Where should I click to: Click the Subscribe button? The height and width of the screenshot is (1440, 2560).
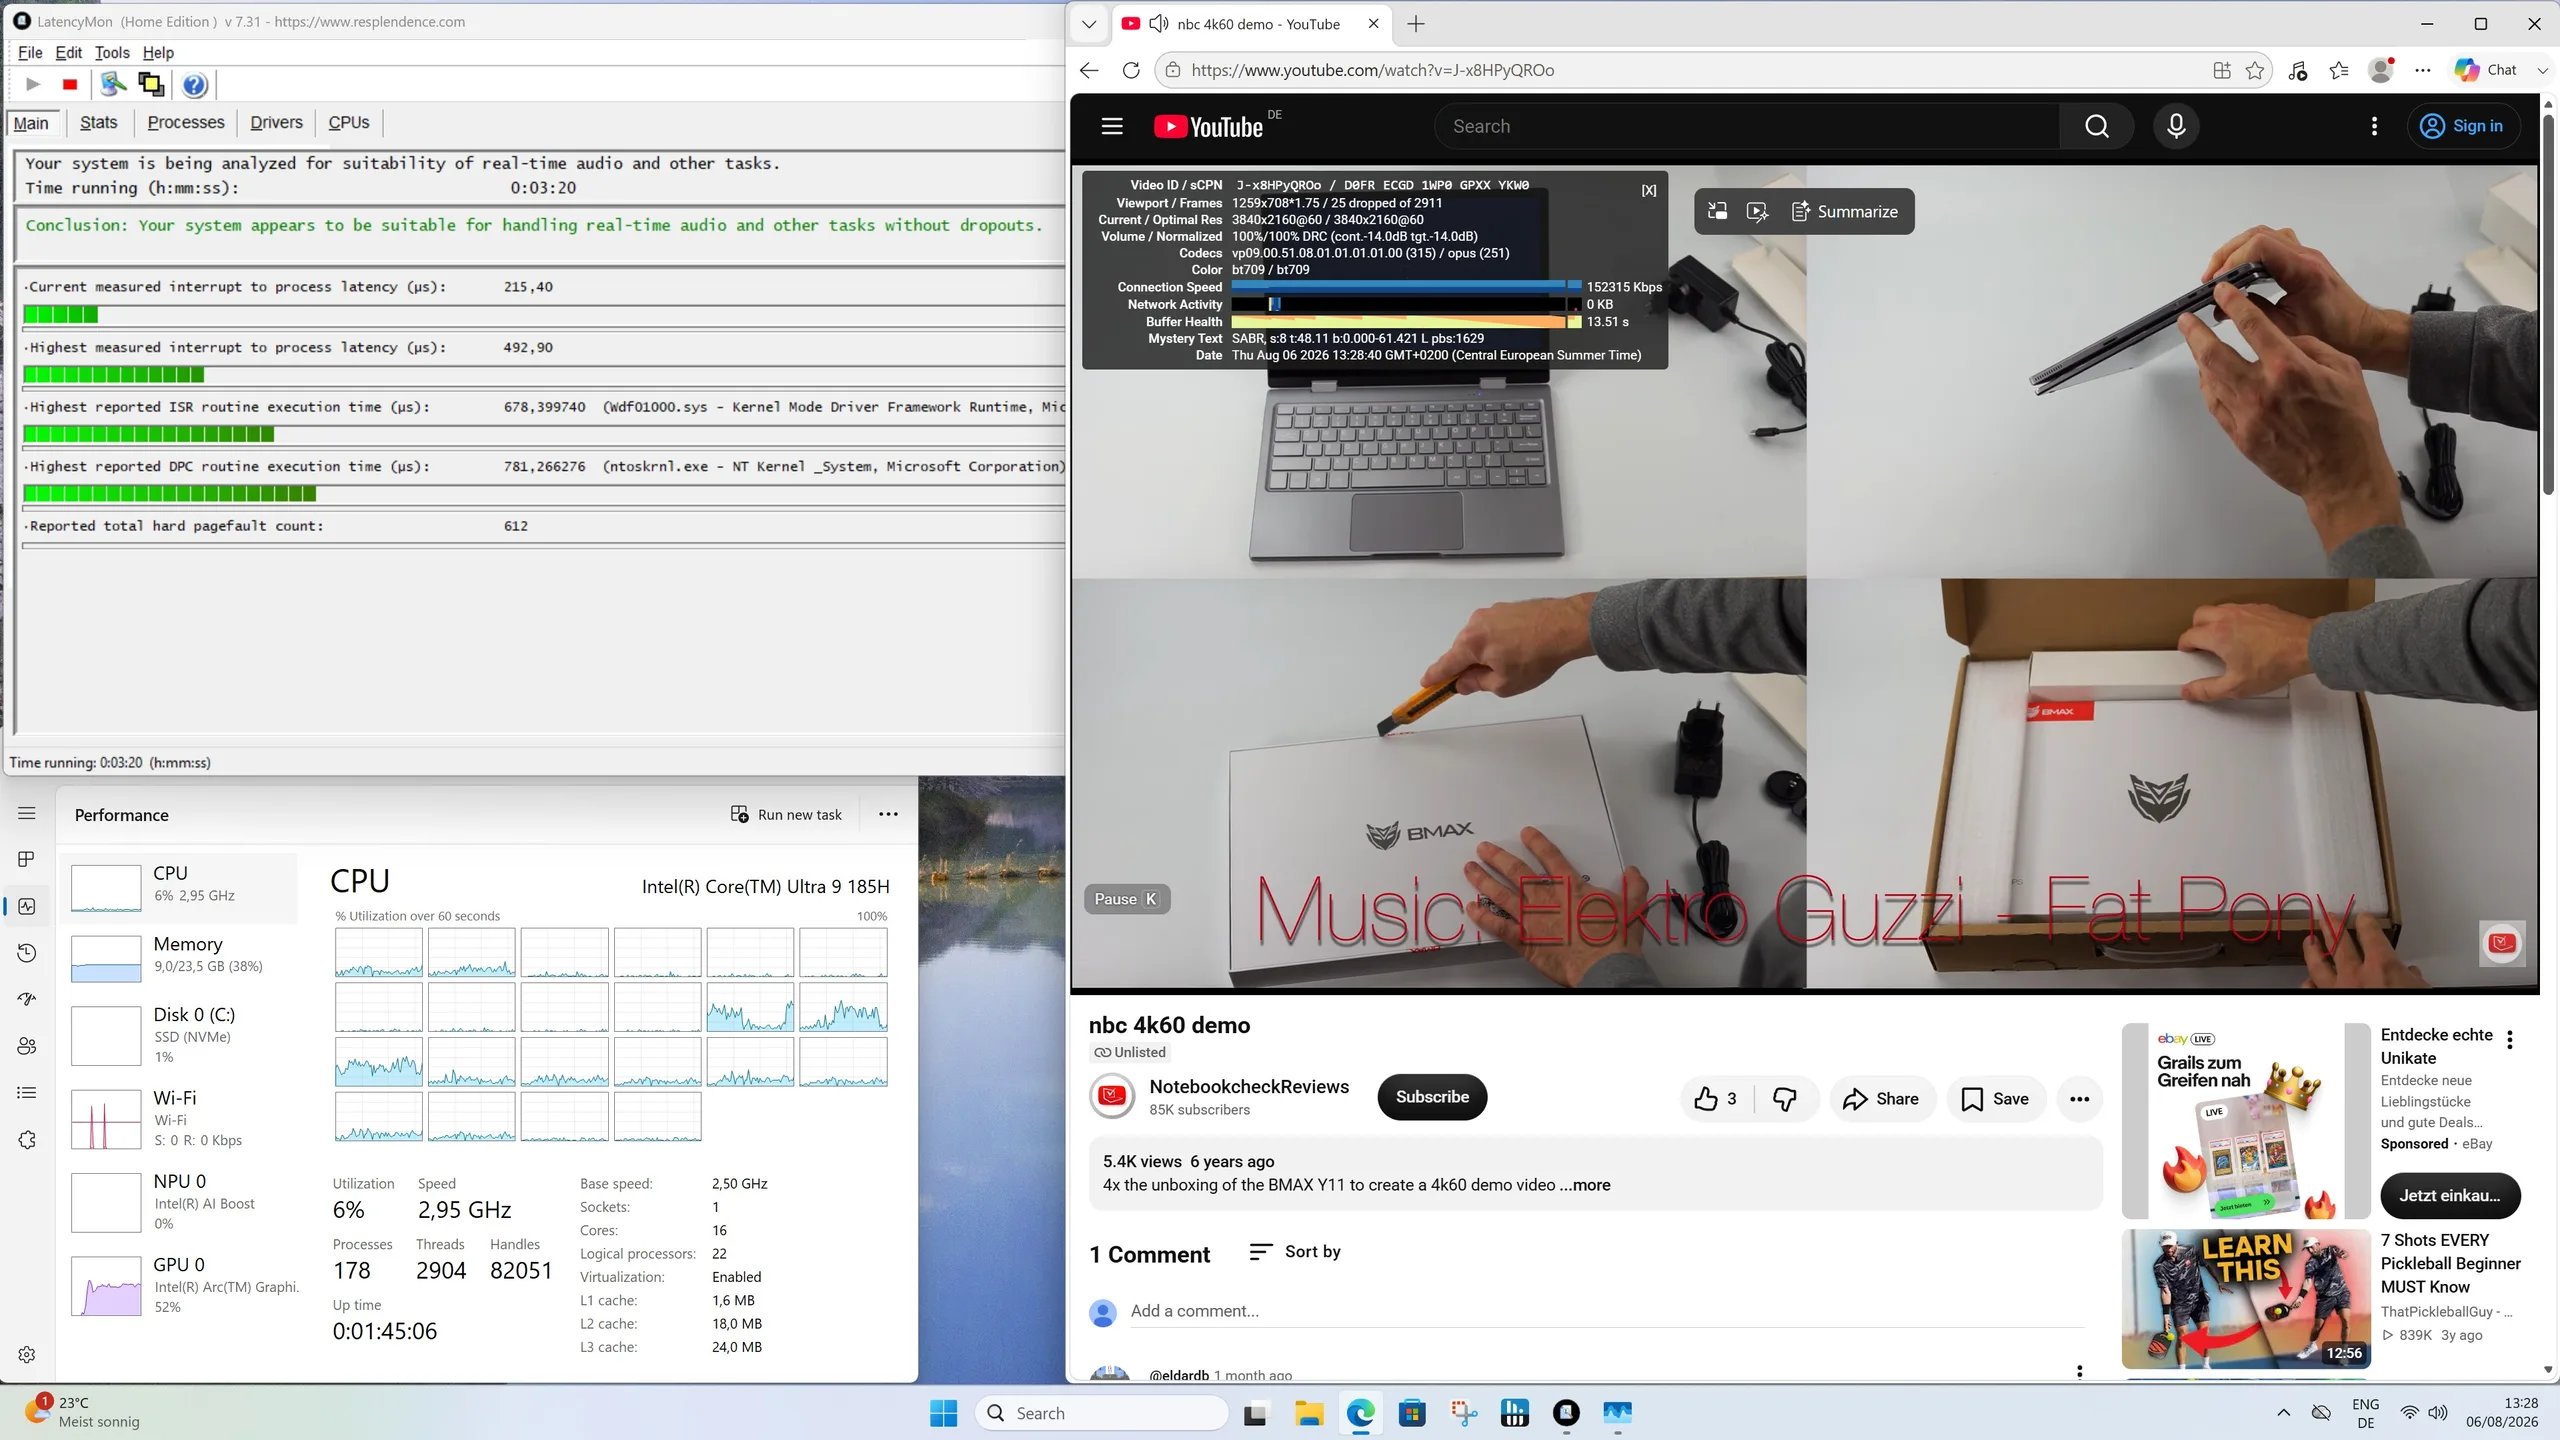click(x=1432, y=1097)
